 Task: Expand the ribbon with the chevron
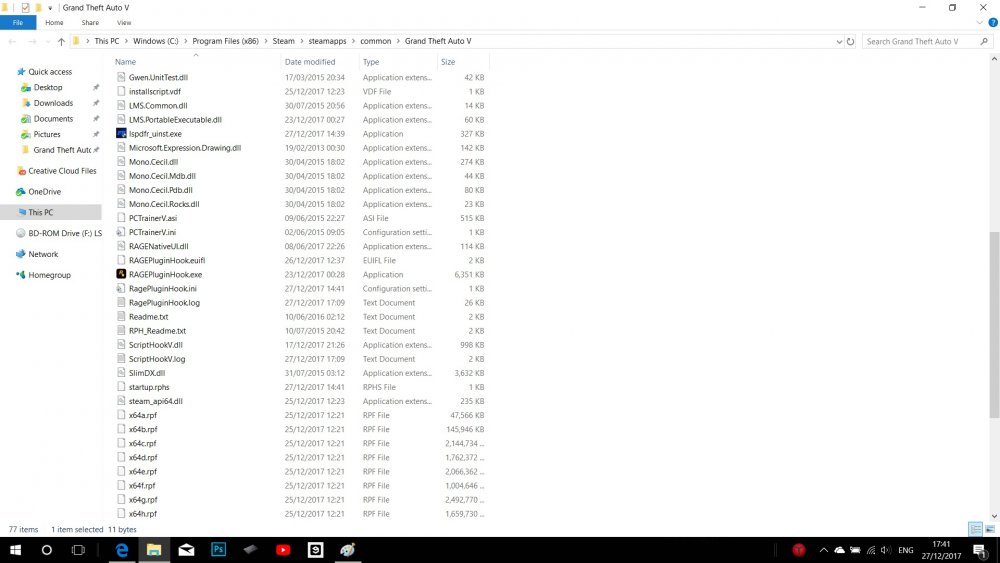point(980,22)
